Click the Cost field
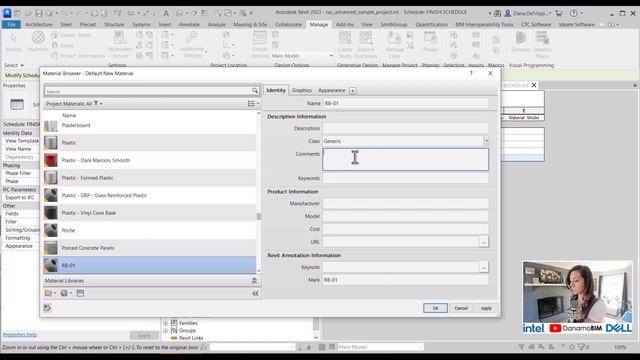This screenshot has height=360, width=640. 405,229
